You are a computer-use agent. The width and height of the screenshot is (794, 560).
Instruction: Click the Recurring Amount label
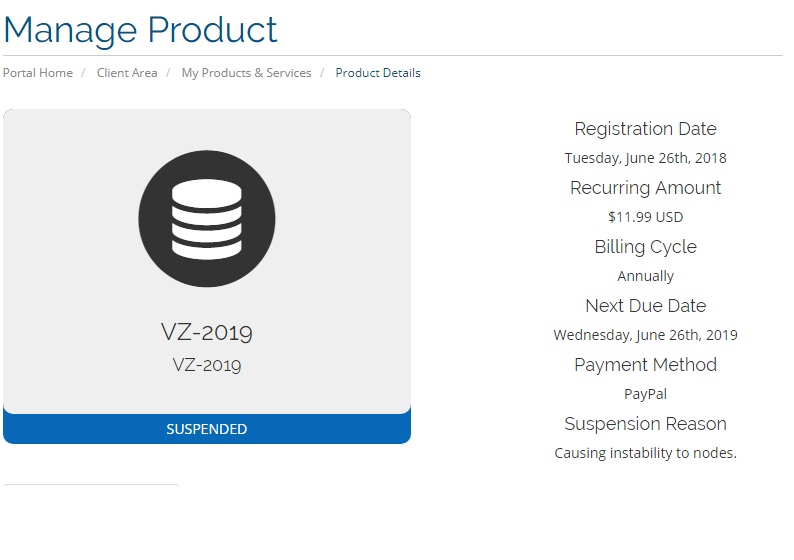click(x=645, y=188)
